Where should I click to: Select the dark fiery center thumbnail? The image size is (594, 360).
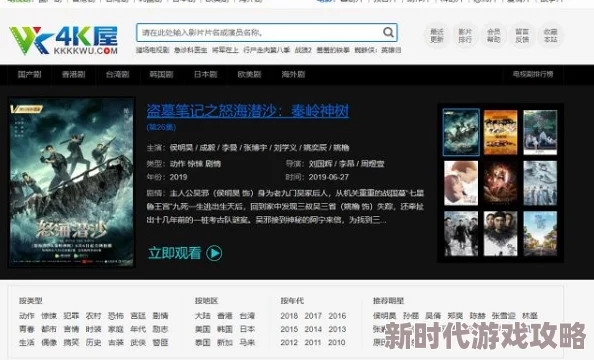click(500, 183)
